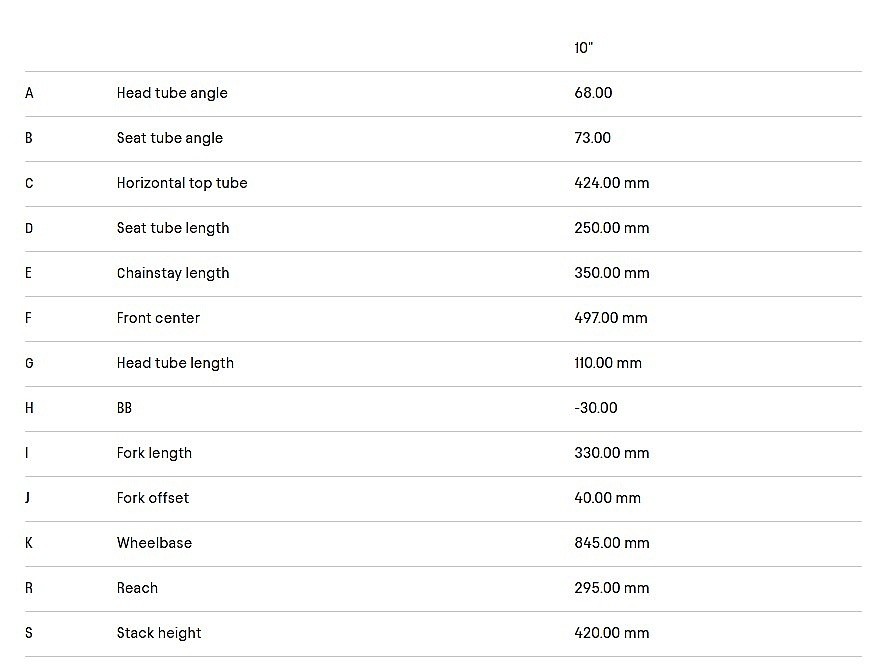Click the Front center row label

point(158,318)
